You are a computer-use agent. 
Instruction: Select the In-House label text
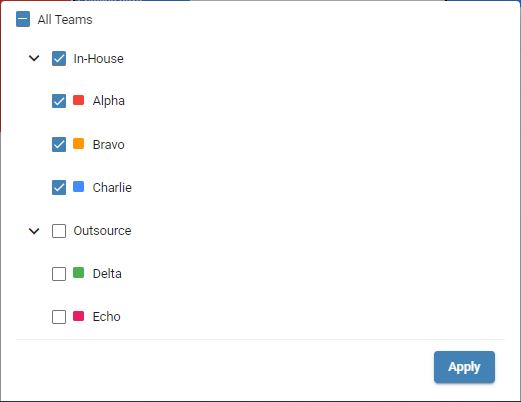(98, 59)
